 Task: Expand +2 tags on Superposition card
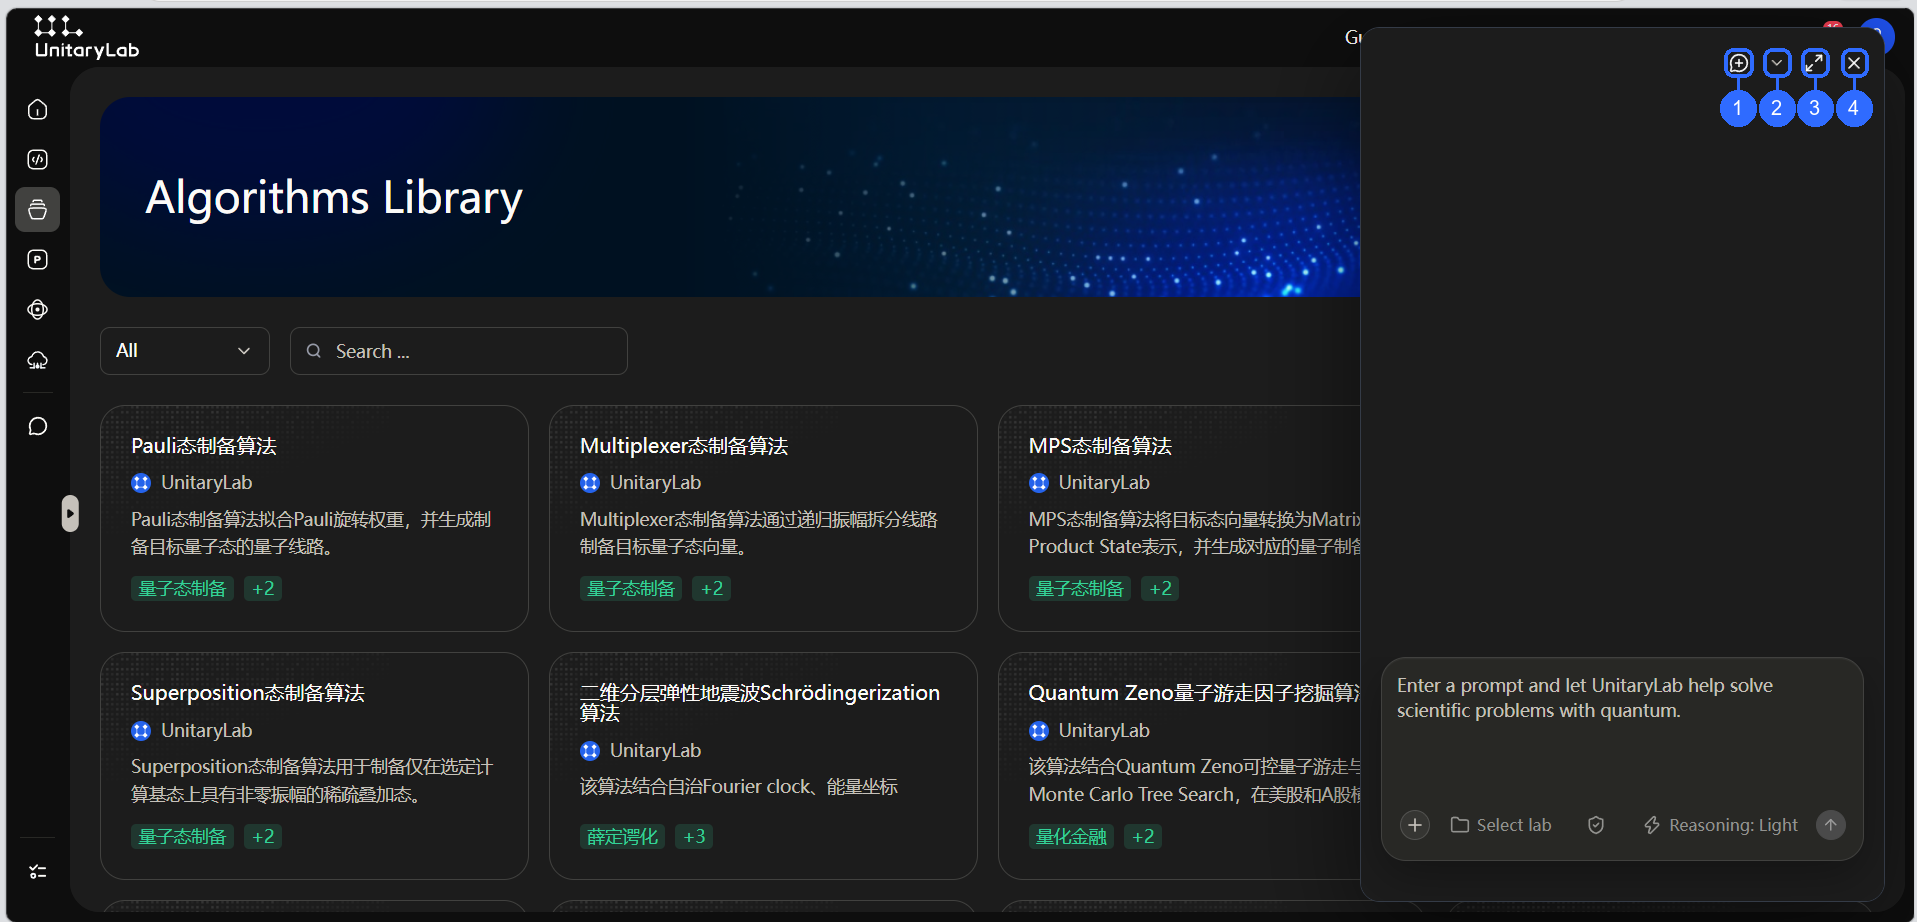pyautogui.click(x=263, y=837)
